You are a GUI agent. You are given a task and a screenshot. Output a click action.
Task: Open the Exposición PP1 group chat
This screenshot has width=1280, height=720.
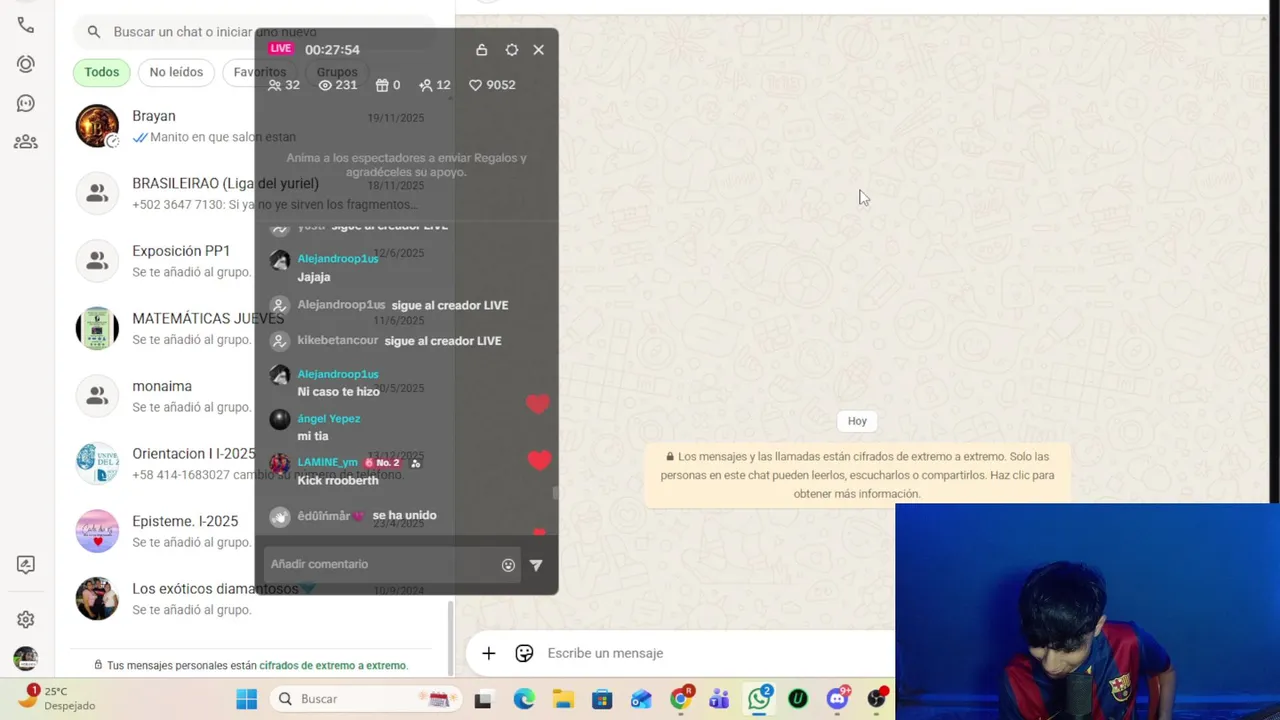pos(255,261)
